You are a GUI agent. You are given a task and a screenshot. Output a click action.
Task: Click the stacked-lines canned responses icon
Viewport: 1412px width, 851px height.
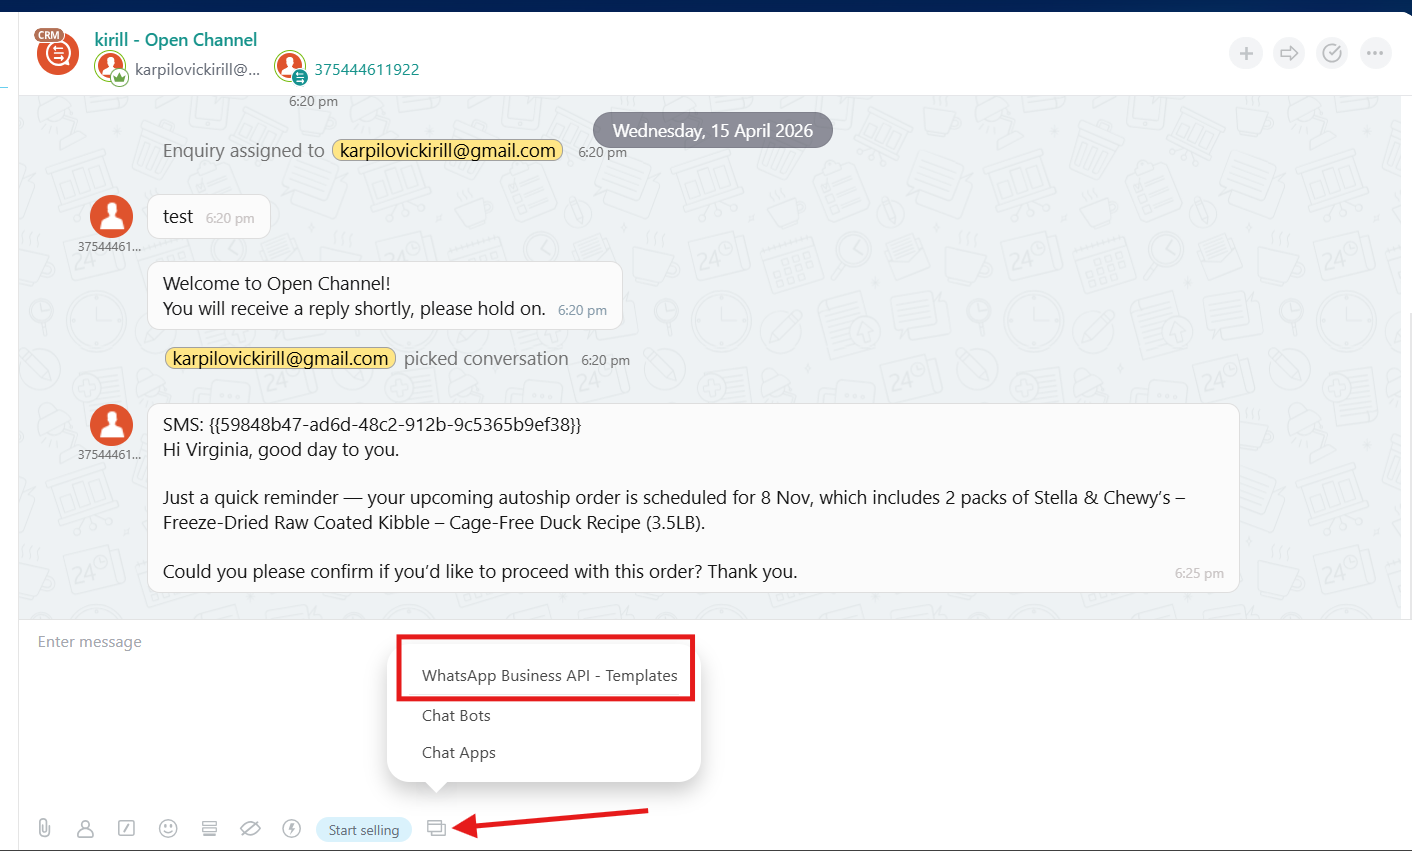[209, 828]
